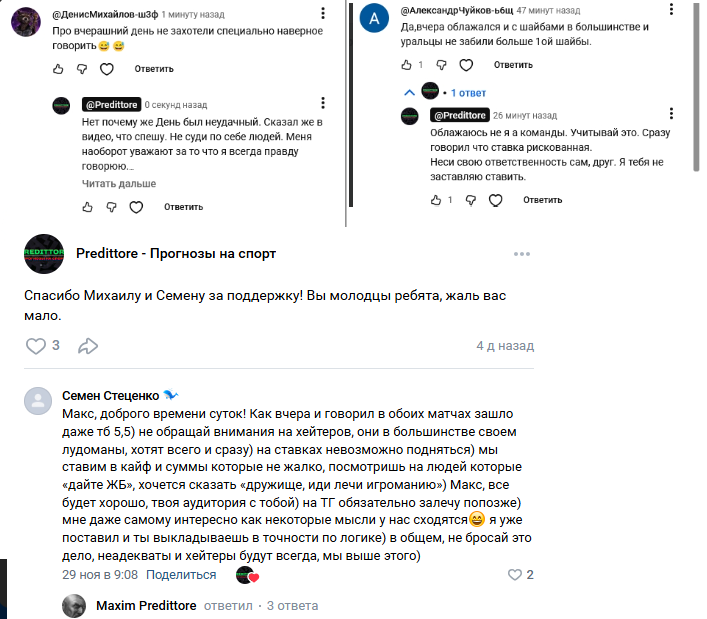Expand 'Читать дальше' in Predittore's reply
707x619 pixels.
[118, 184]
